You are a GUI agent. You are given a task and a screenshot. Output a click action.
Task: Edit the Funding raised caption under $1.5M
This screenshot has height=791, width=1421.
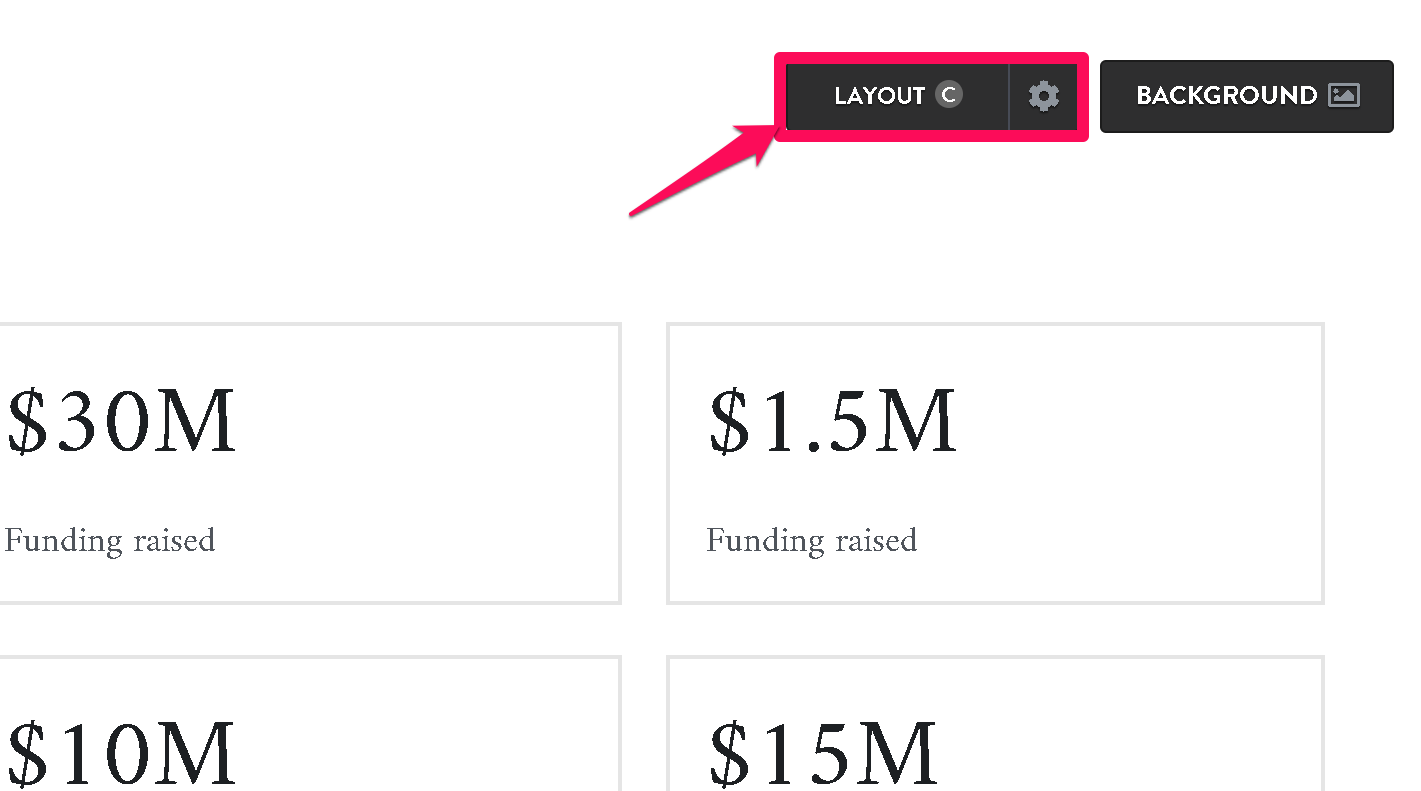coord(812,540)
